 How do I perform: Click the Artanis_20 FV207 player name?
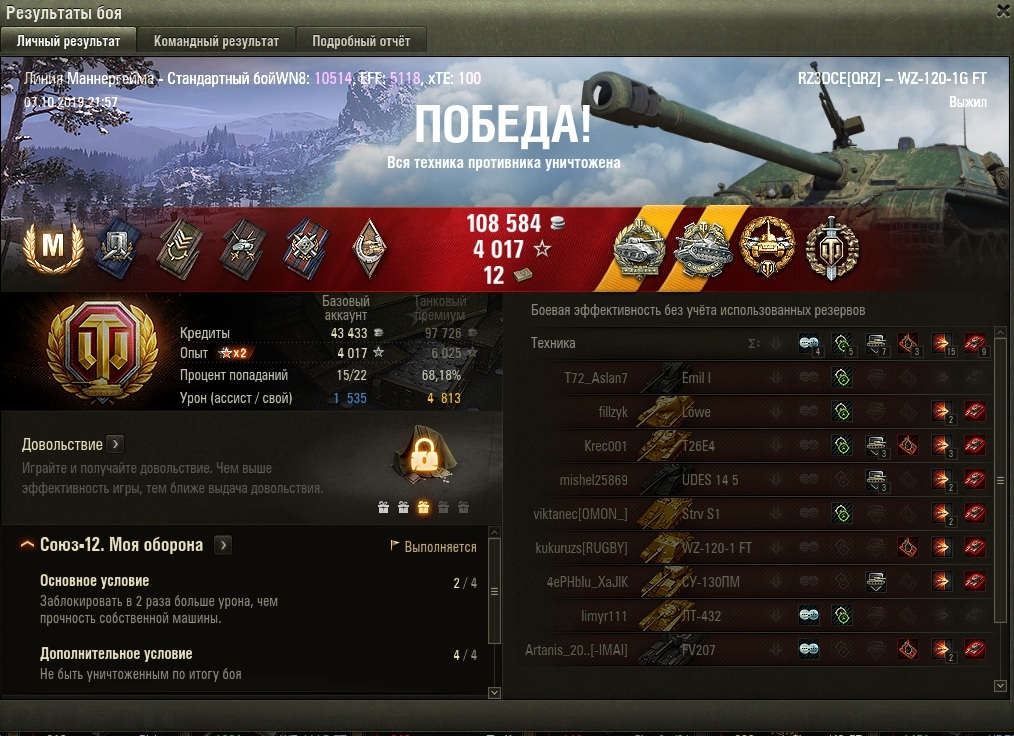[576, 650]
